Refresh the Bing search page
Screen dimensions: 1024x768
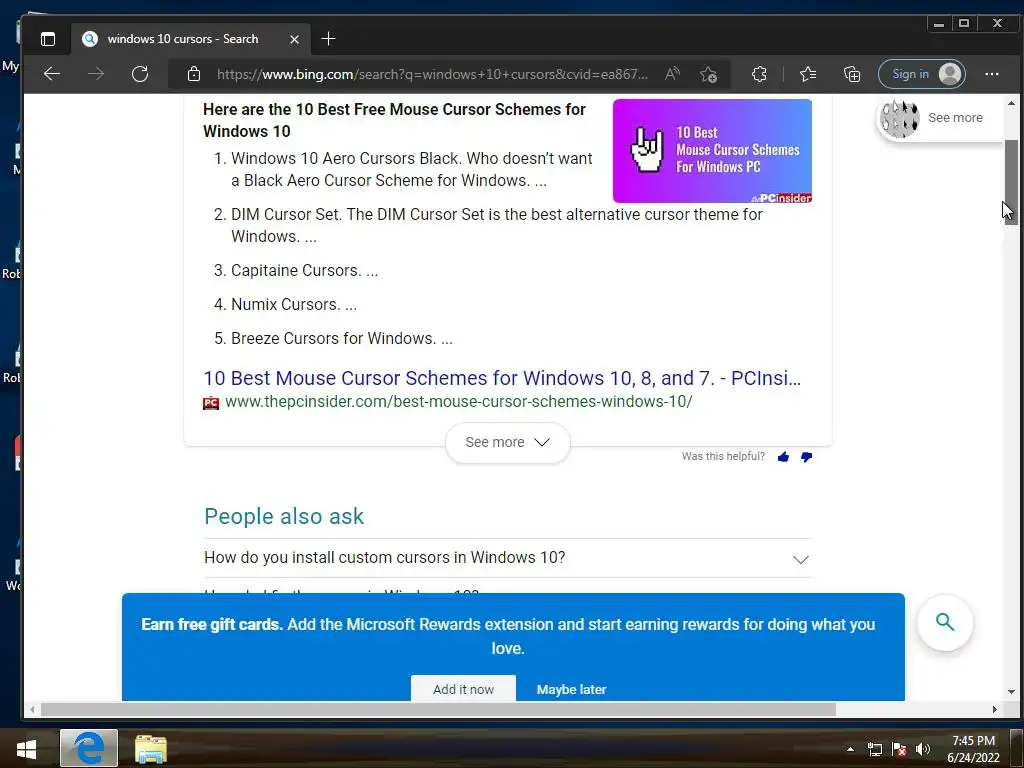[x=140, y=74]
